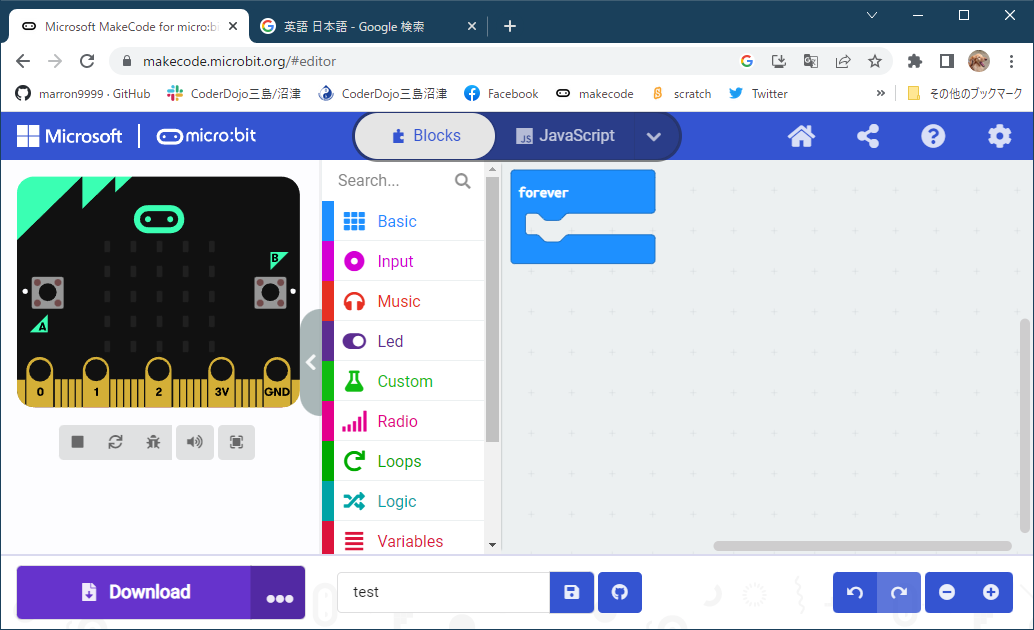Mute the simulator sound
This screenshot has width=1034, height=630.
[194, 441]
